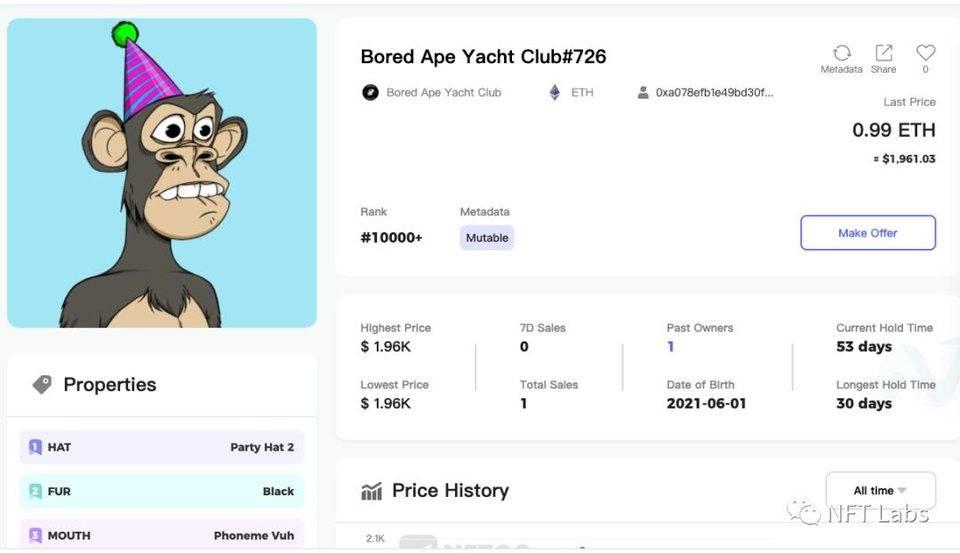Select the FUR Black property row
The image size is (960, 553).
pos(162,491)
